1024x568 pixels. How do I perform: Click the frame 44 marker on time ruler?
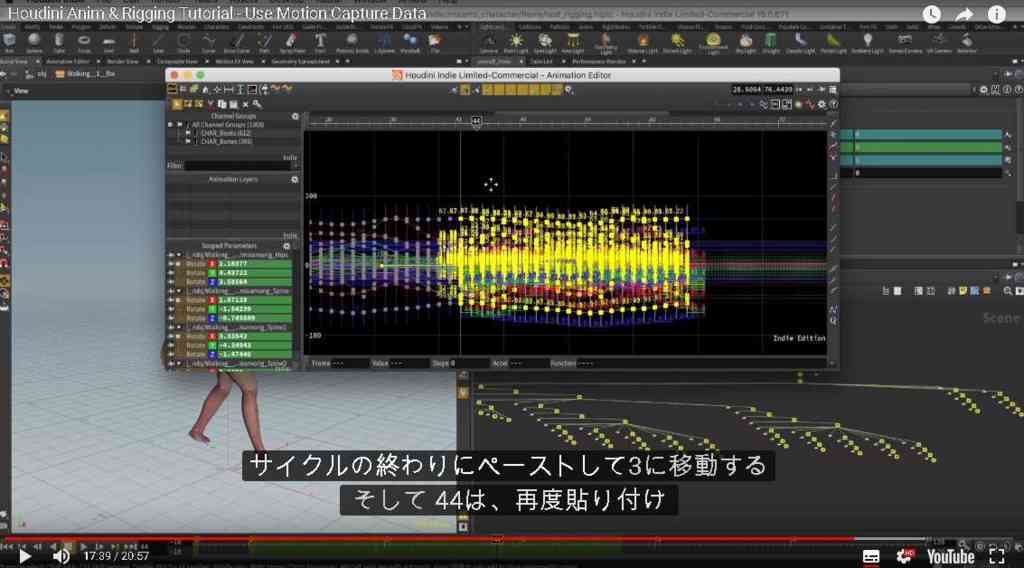tap(476, 121)
